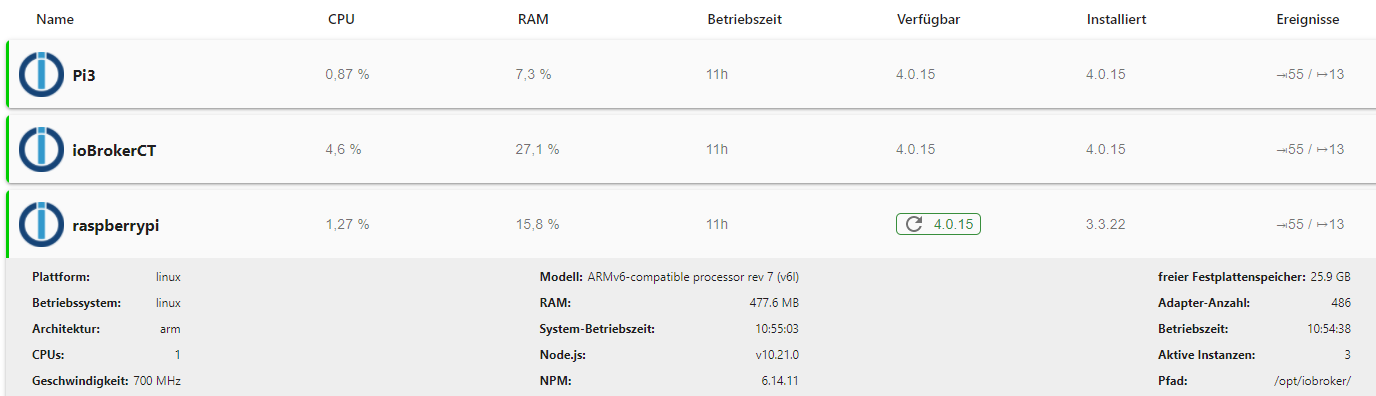The width and height of the screenshot is (1376, 396).
Task: Click the raspberrypi installed version 3.3.22
Action: (1106, 224)
